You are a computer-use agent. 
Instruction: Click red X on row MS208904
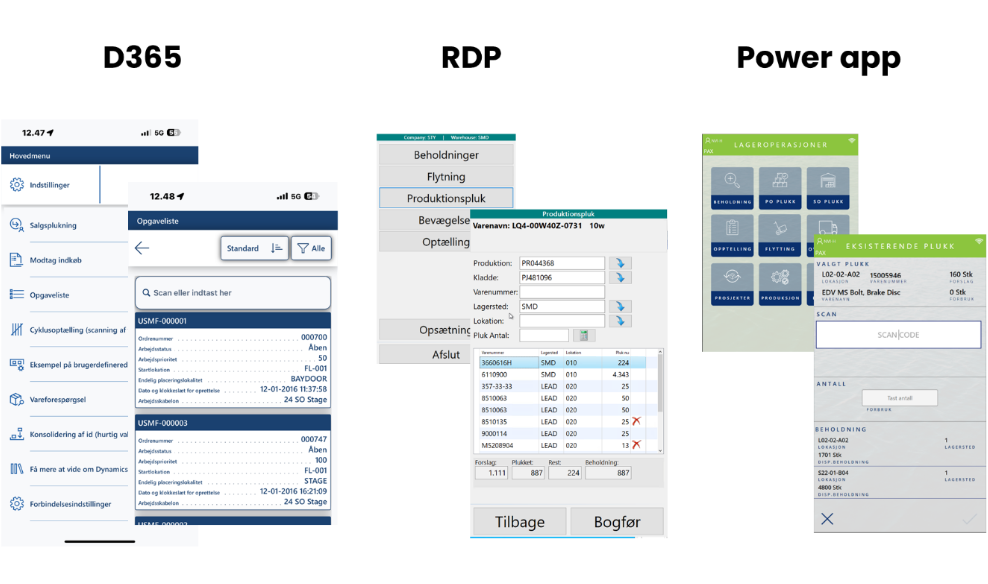pos(636,445)
